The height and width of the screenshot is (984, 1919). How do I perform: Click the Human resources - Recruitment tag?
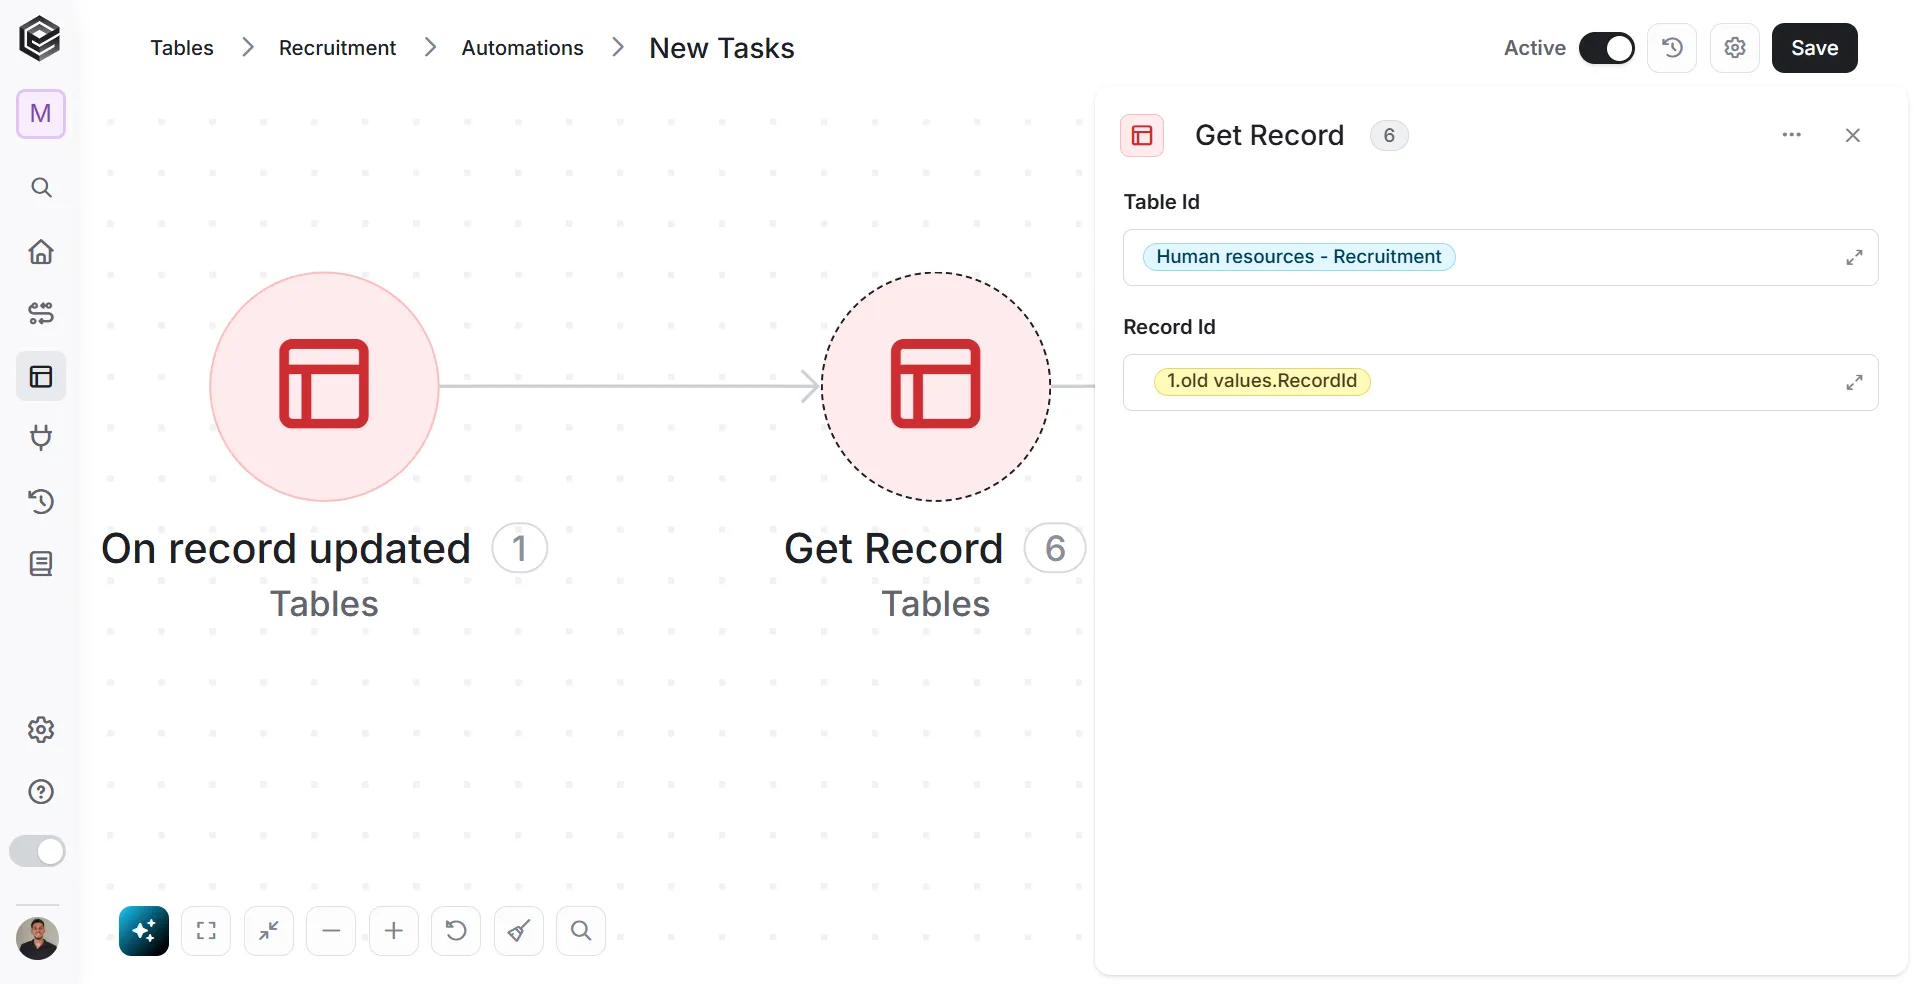tap(1299, 257)
